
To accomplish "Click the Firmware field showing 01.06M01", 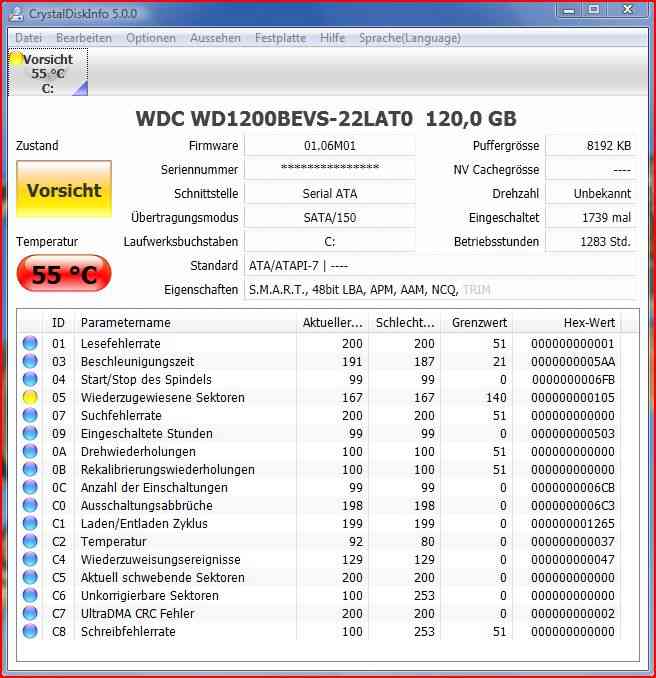I will (x=330, y=146).
